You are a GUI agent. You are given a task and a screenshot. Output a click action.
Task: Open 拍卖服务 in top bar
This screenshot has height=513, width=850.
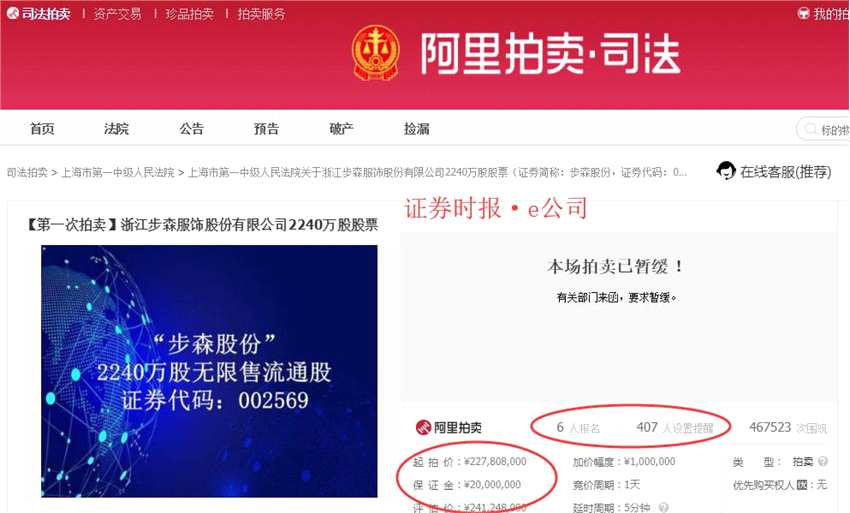[261, 14]
